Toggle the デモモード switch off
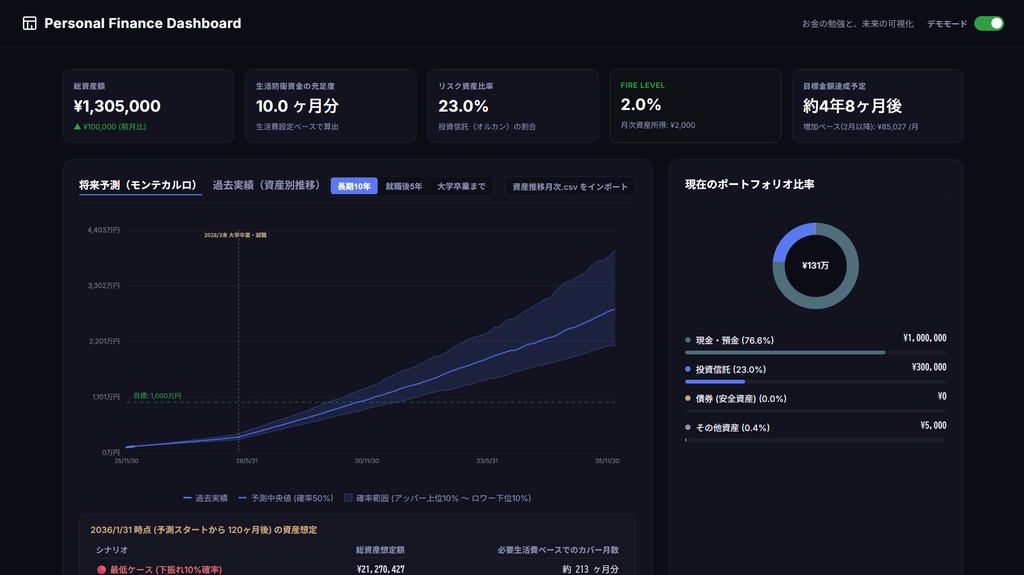Viewport: 1024px width, 575px height. [989, 24]
